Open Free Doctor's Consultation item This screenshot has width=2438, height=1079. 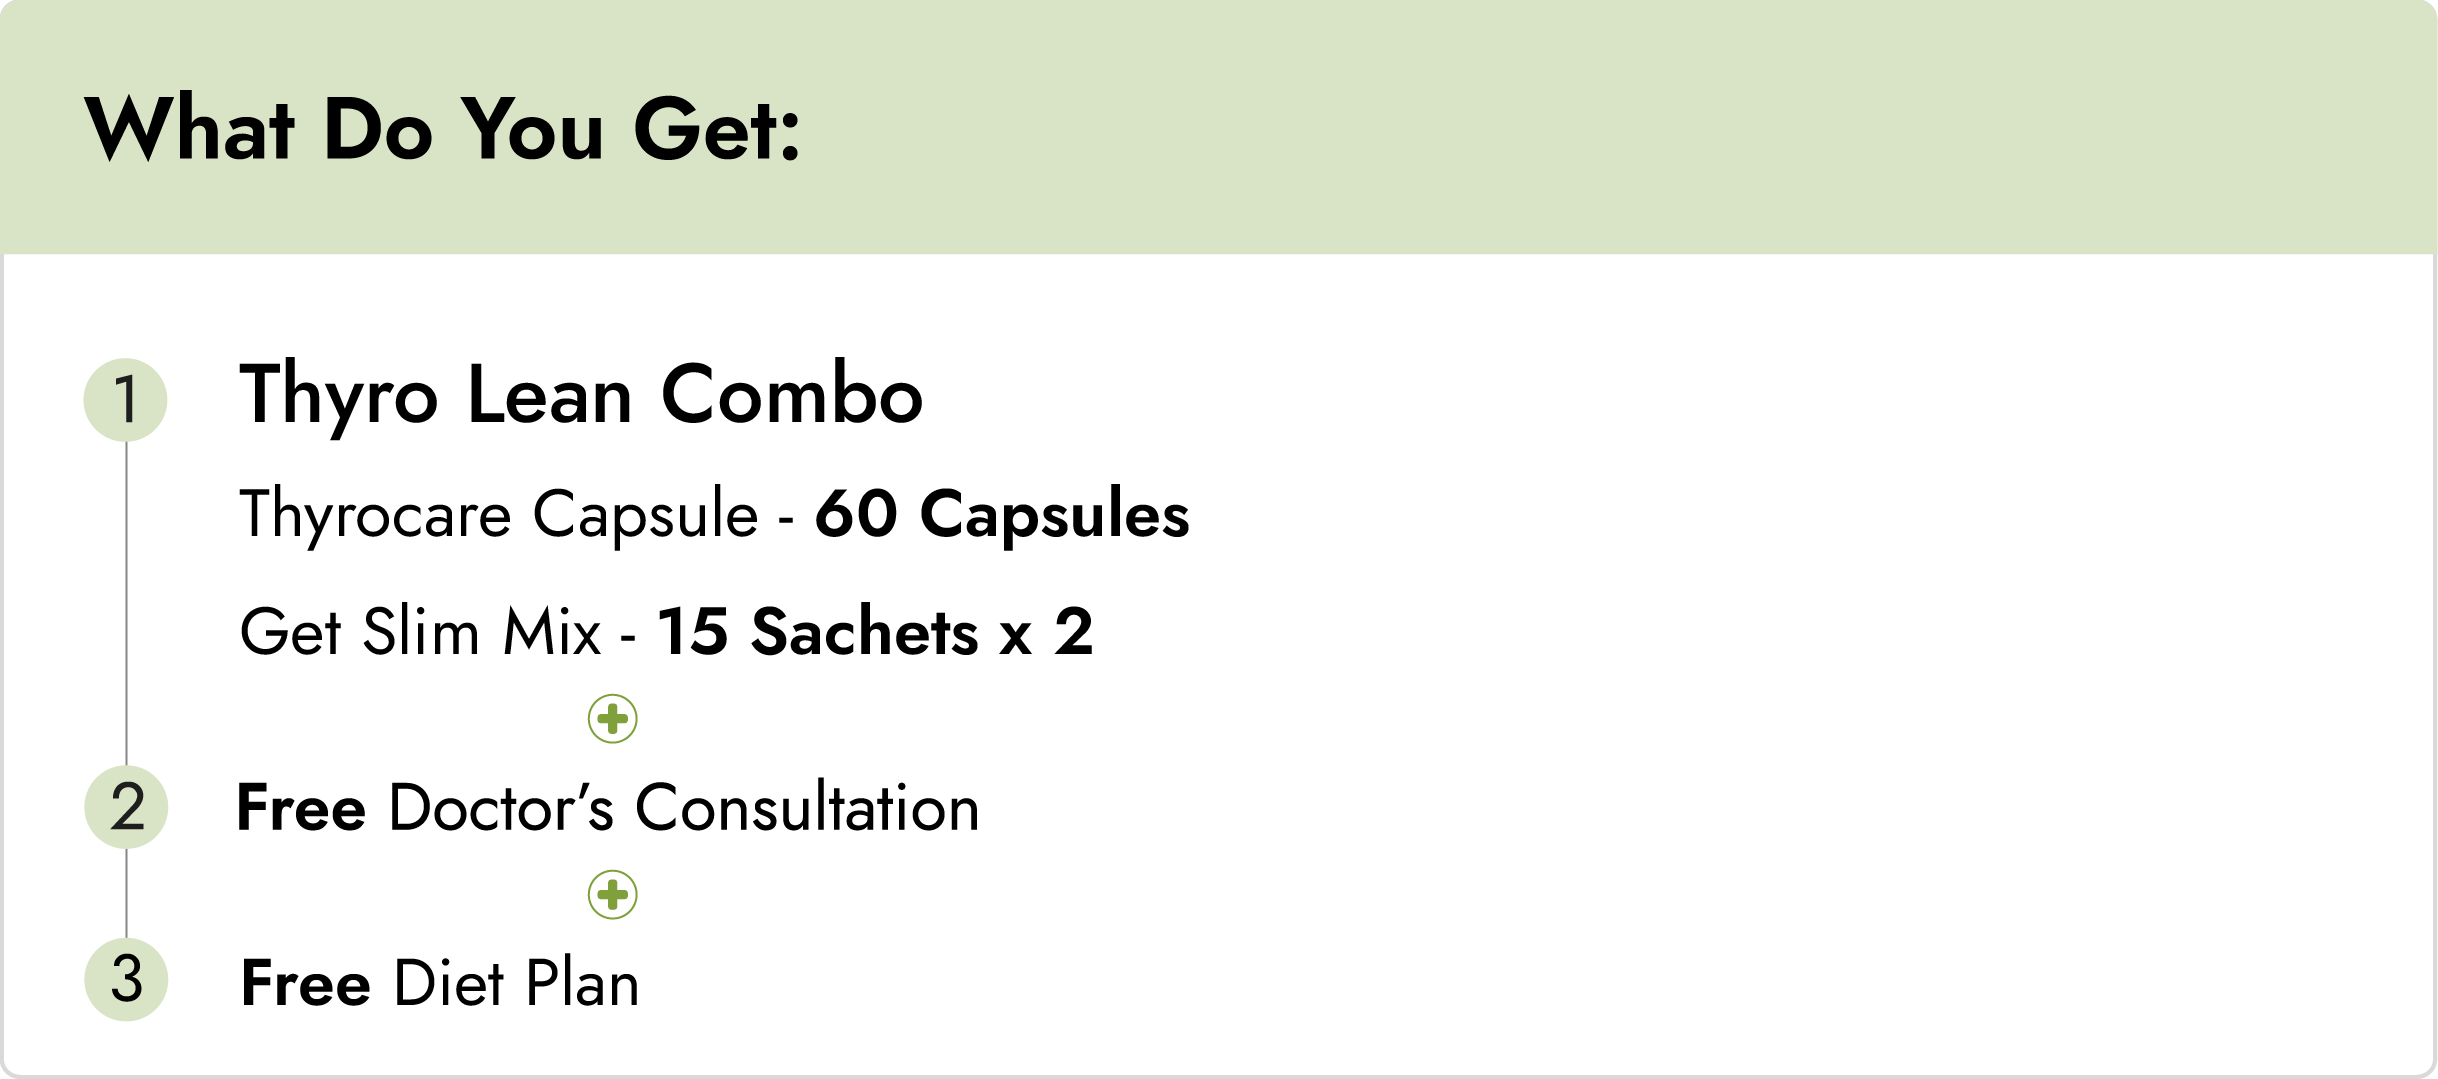[607, 808]
